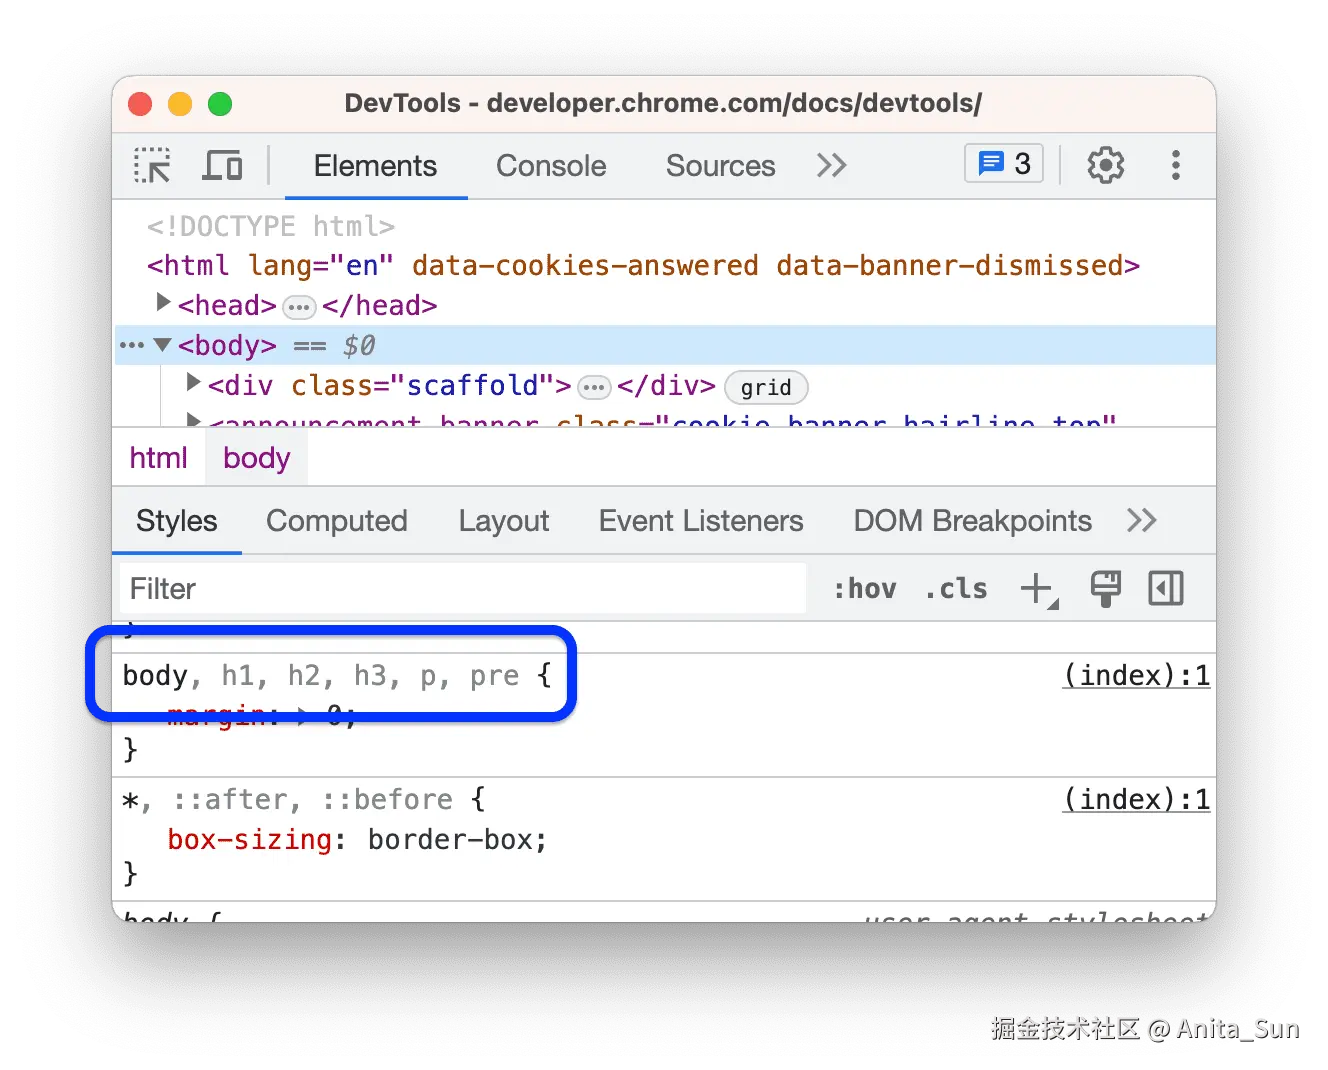Click the macOS yellow minimize button
This screenshot has width=1328, height=1070.
point(180,104)
